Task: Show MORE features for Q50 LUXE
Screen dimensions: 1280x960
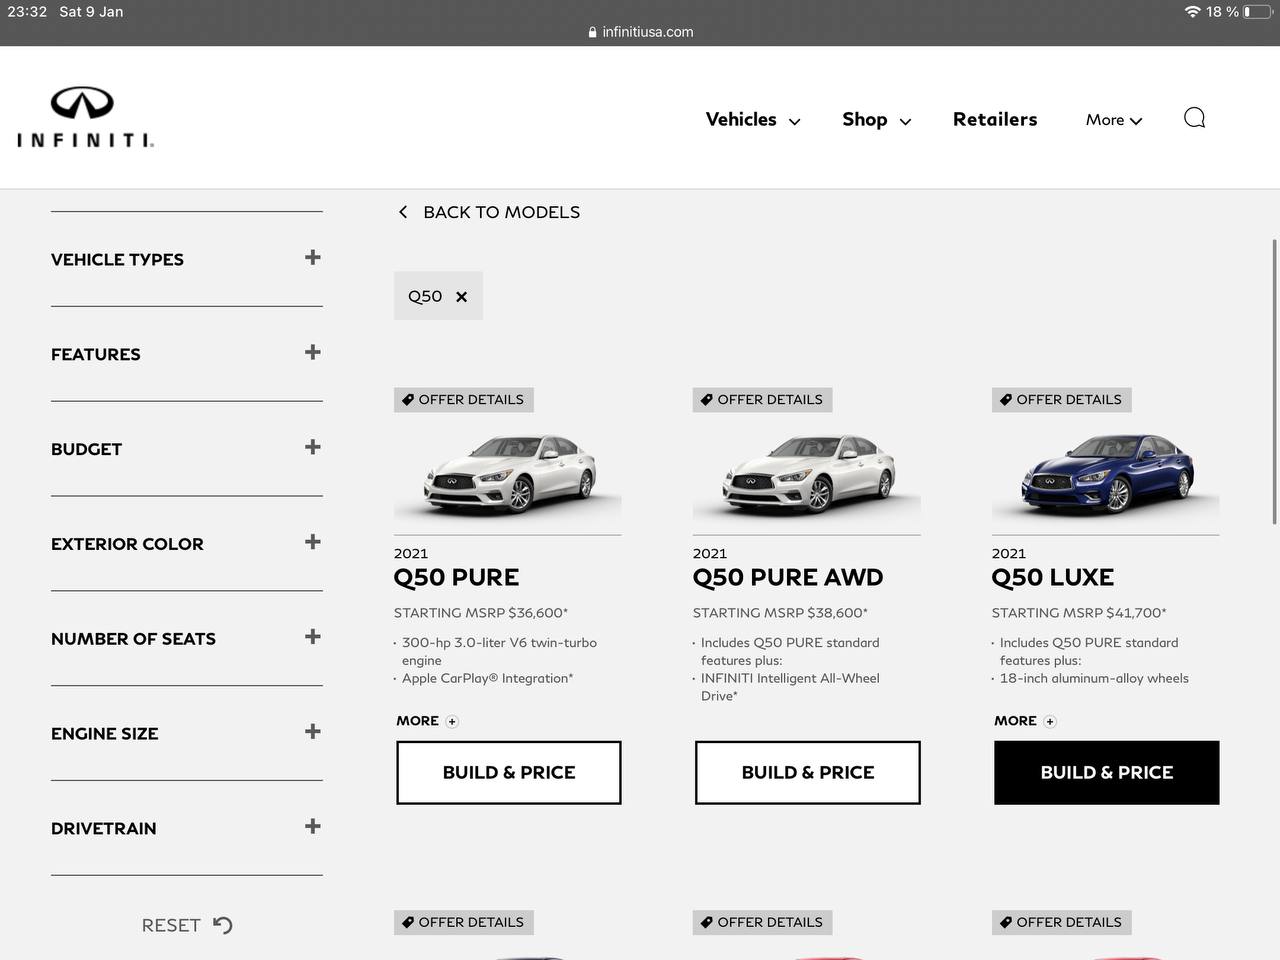Action: [x=1025, y=721]
